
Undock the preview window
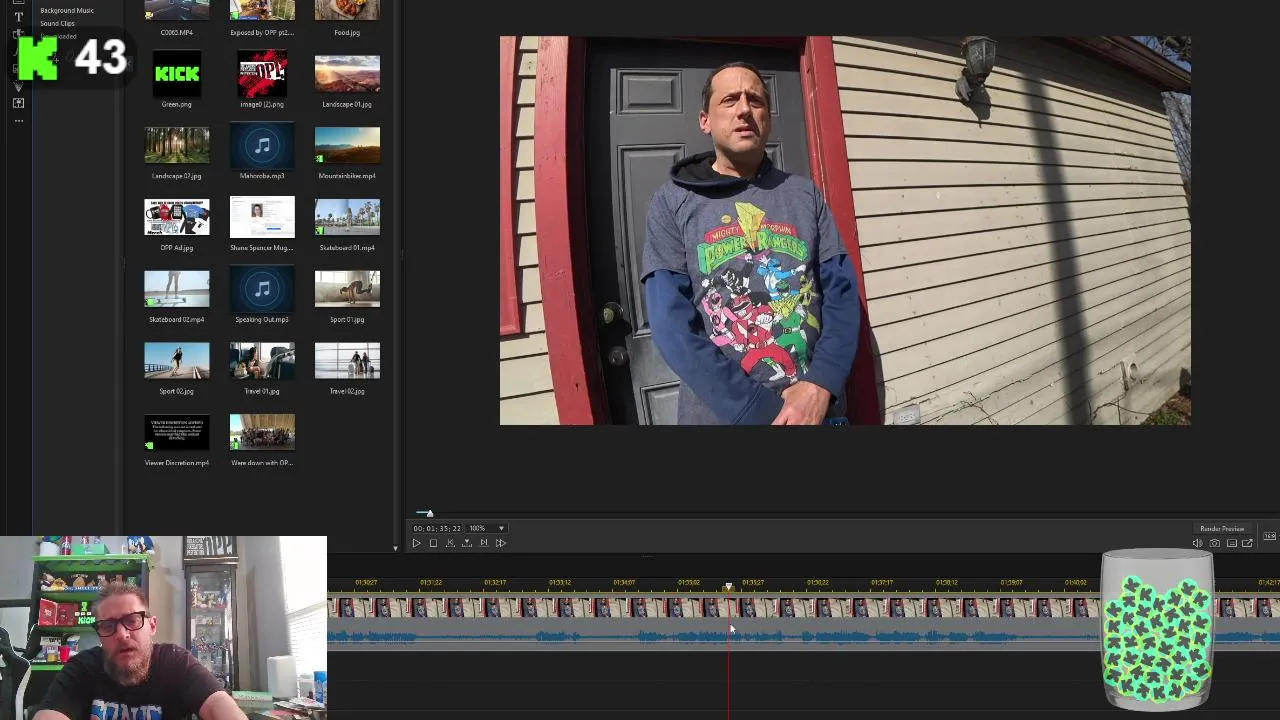tap(1247, 543)
